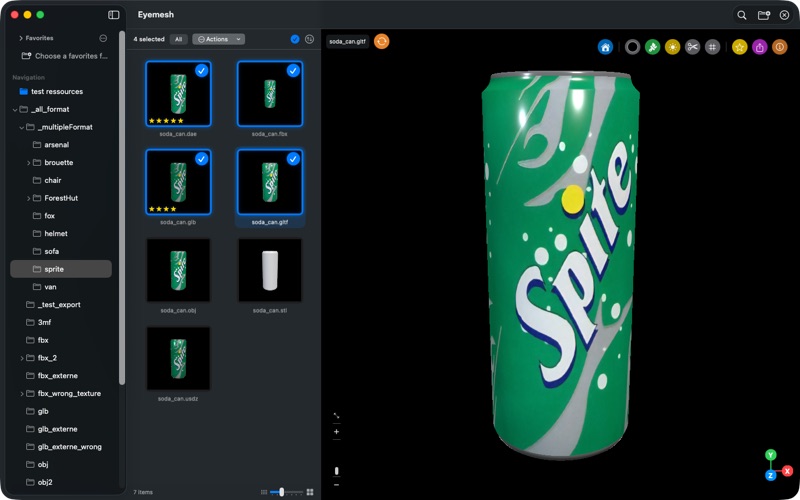The image size is (800, 500).
Task: Click Choose a favorites folder
Action: coord(64,56)
